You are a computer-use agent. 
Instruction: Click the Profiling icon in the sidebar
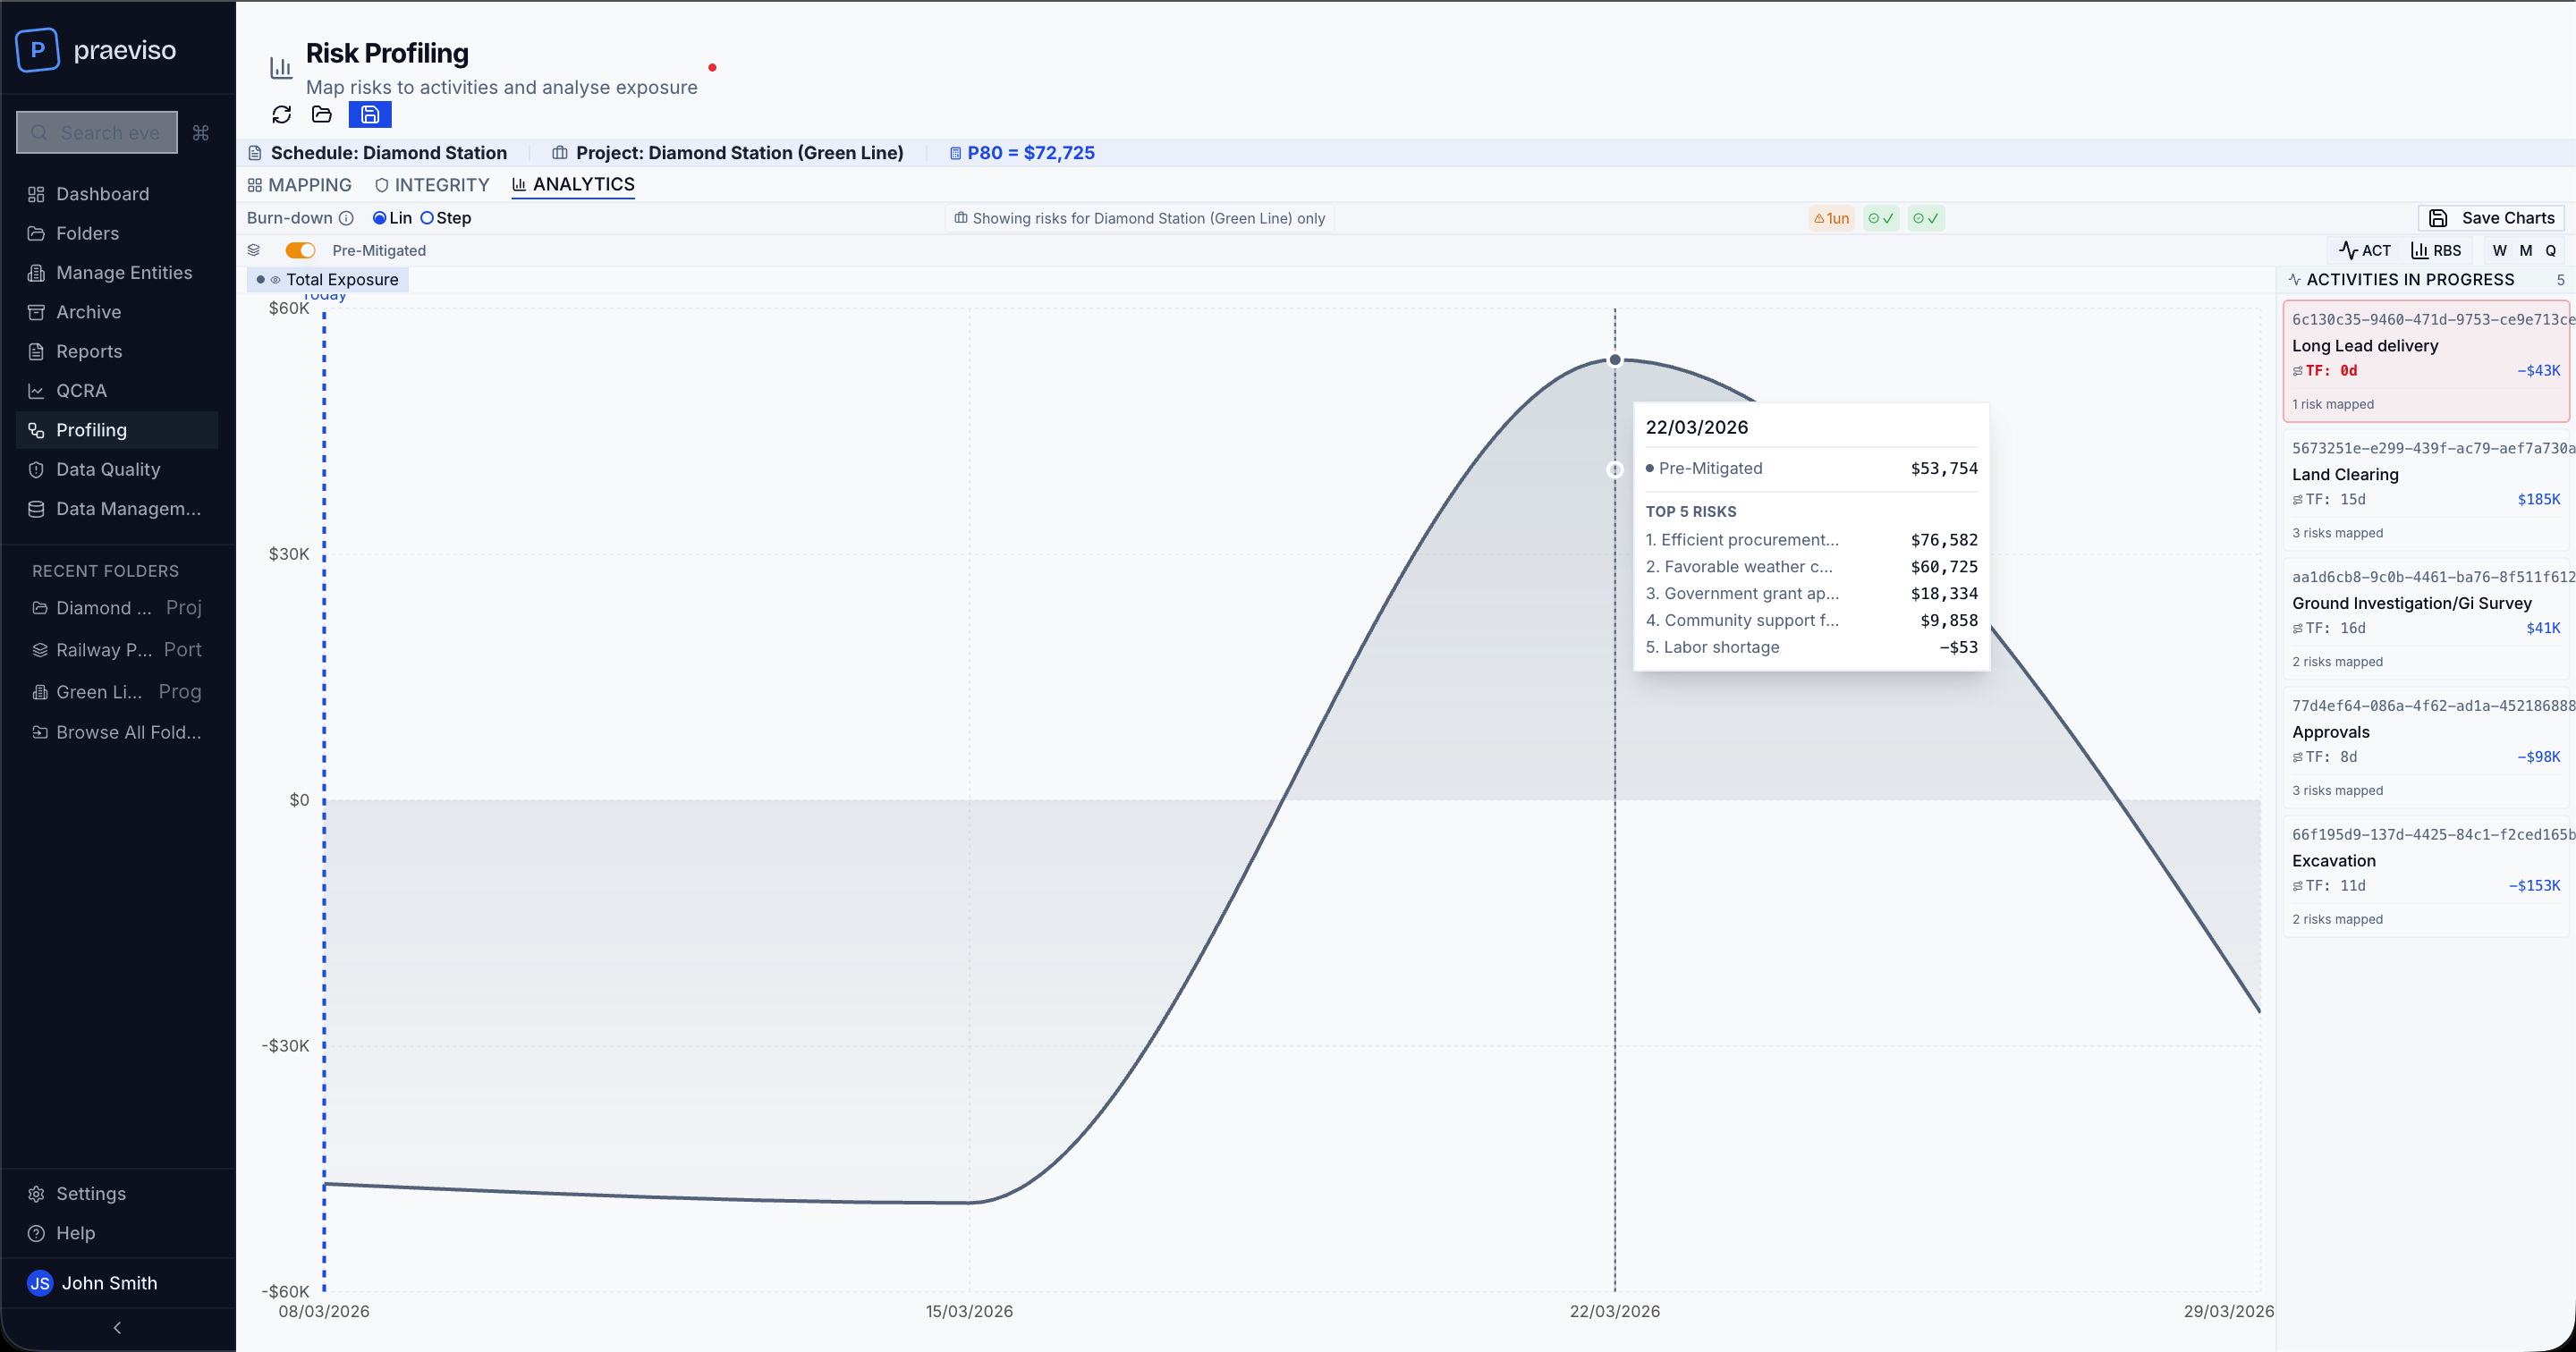coord(36,430)
